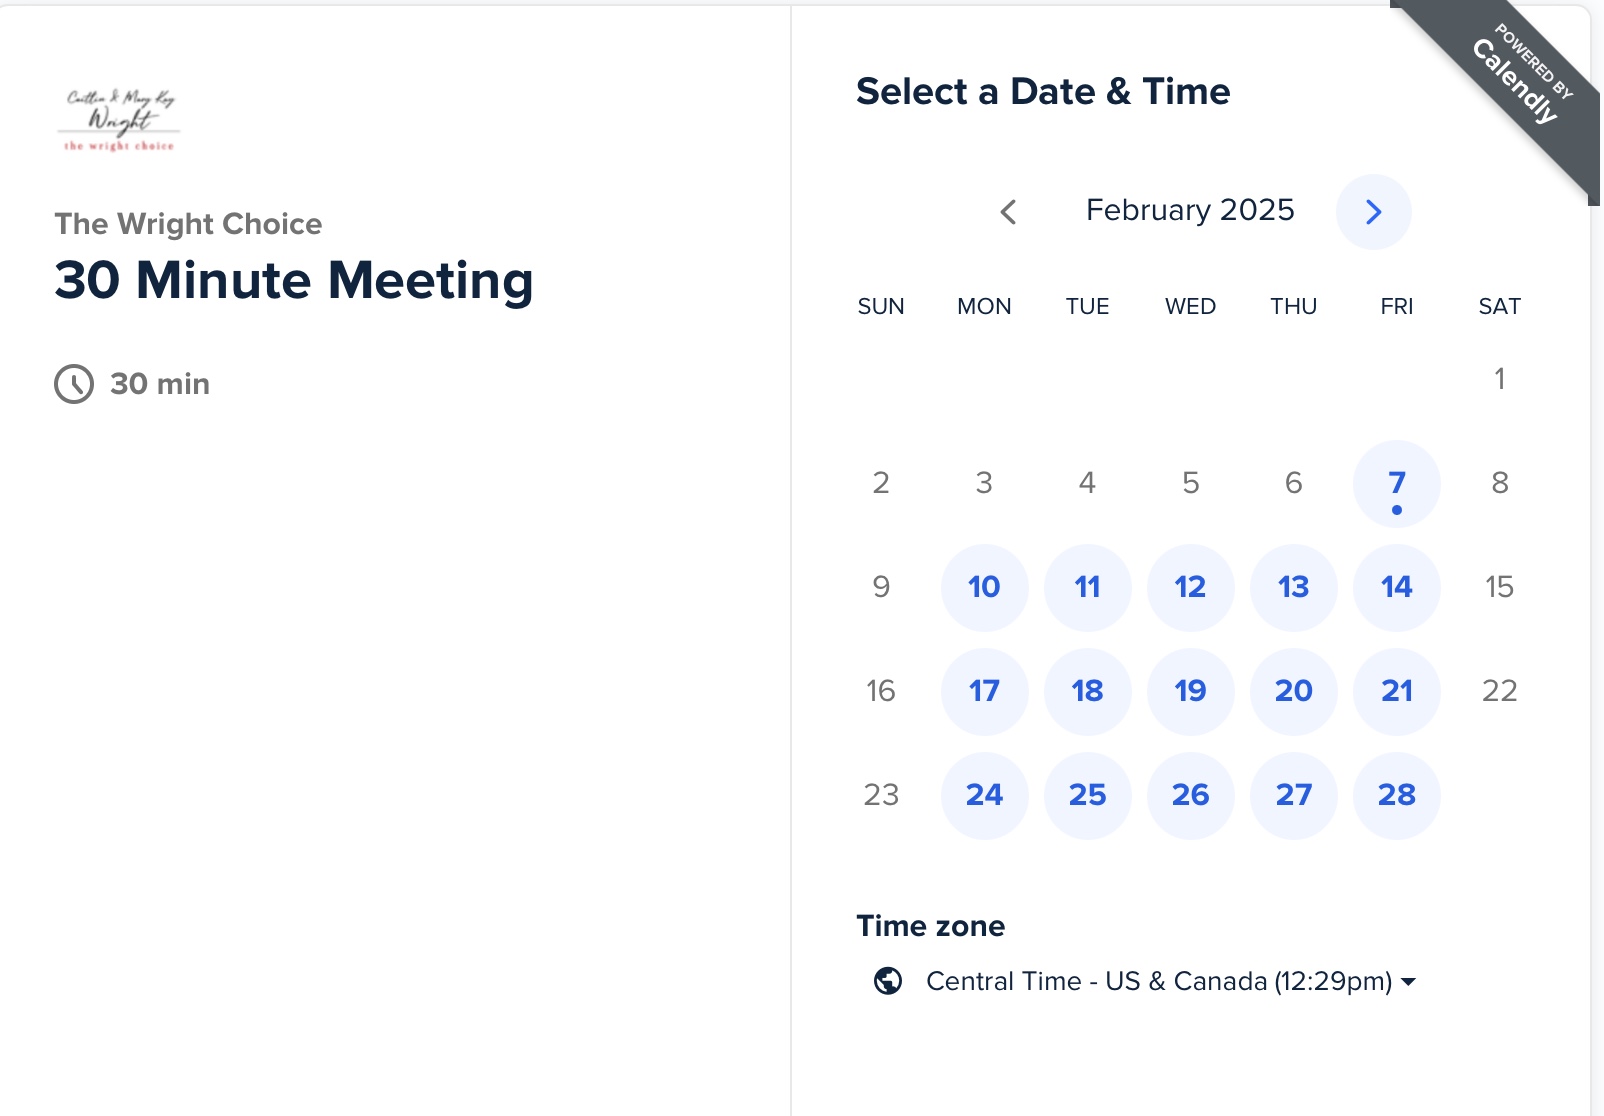Pick February 14 on the calendar
The image size is (1604, 1116).
coord(1396,587)
